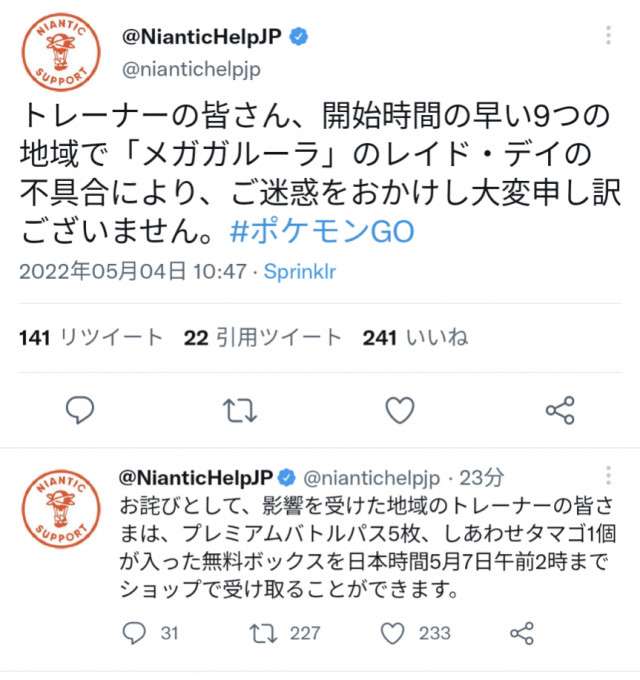Image resolution: width=640 pixels, height=680 pixels.
Task: Reply to the main Mega Kangaskhan tweet
Action: [x=80, y=409]
